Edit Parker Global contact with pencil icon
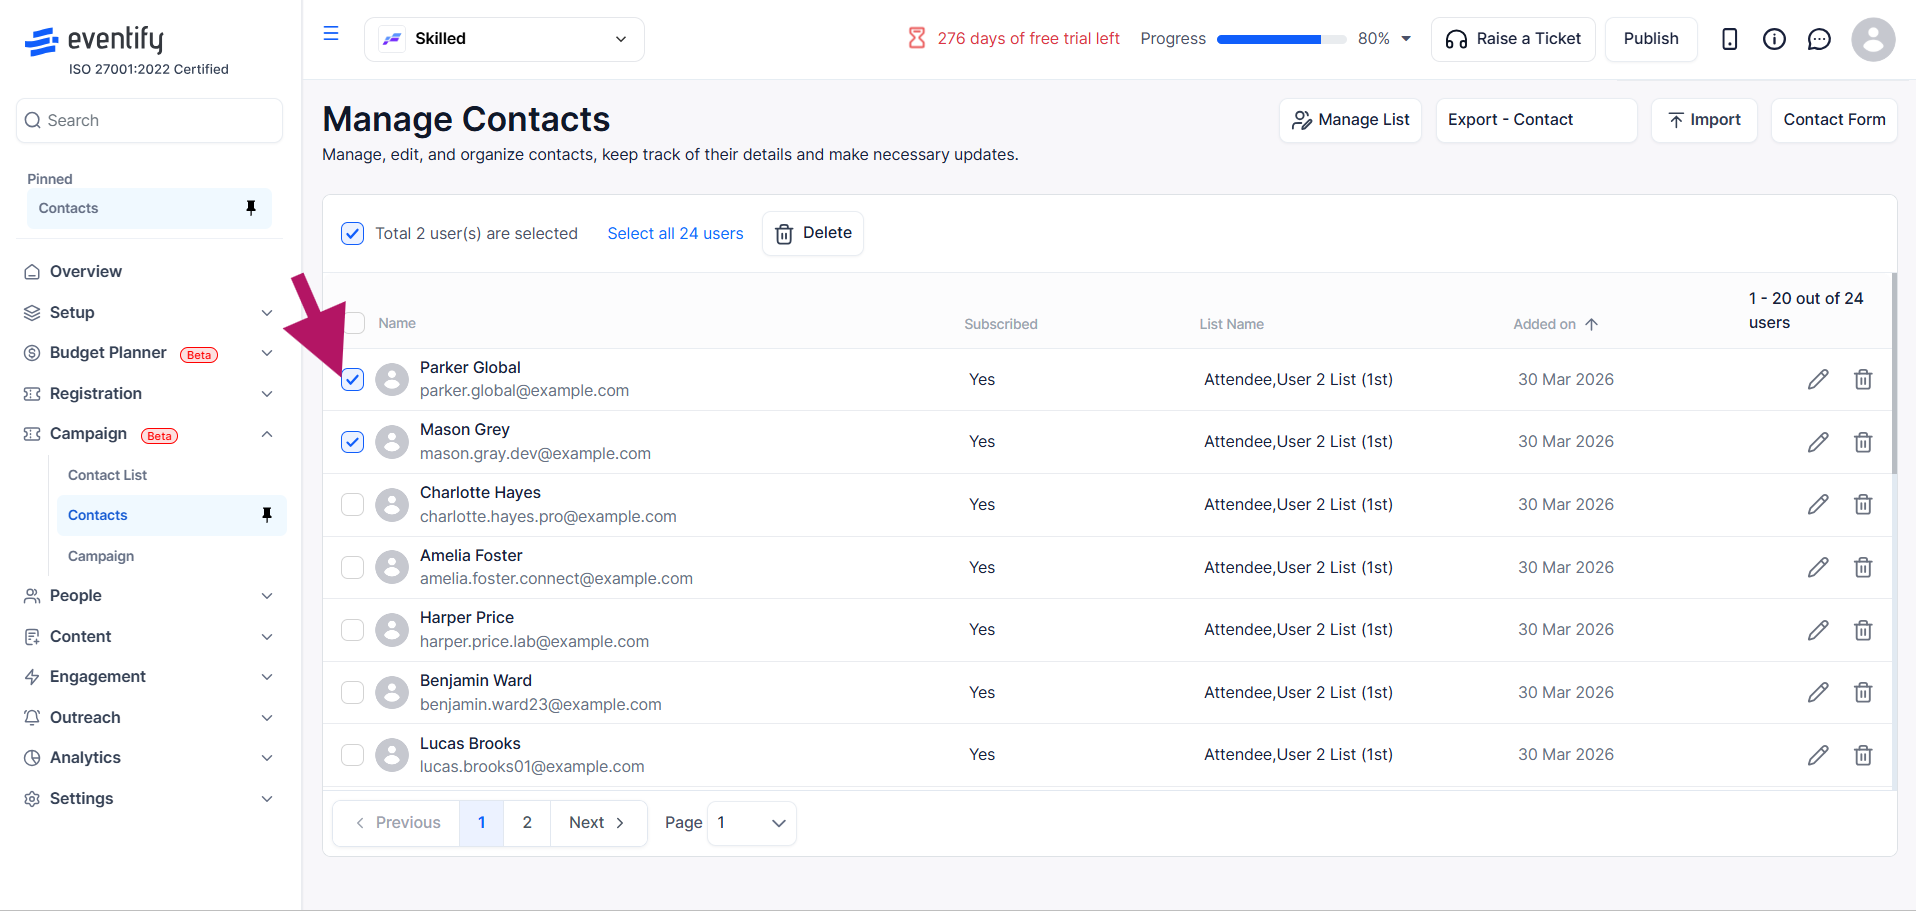Image resolution: width=1916 pixels, height=911 pixels. (1818, 379)
